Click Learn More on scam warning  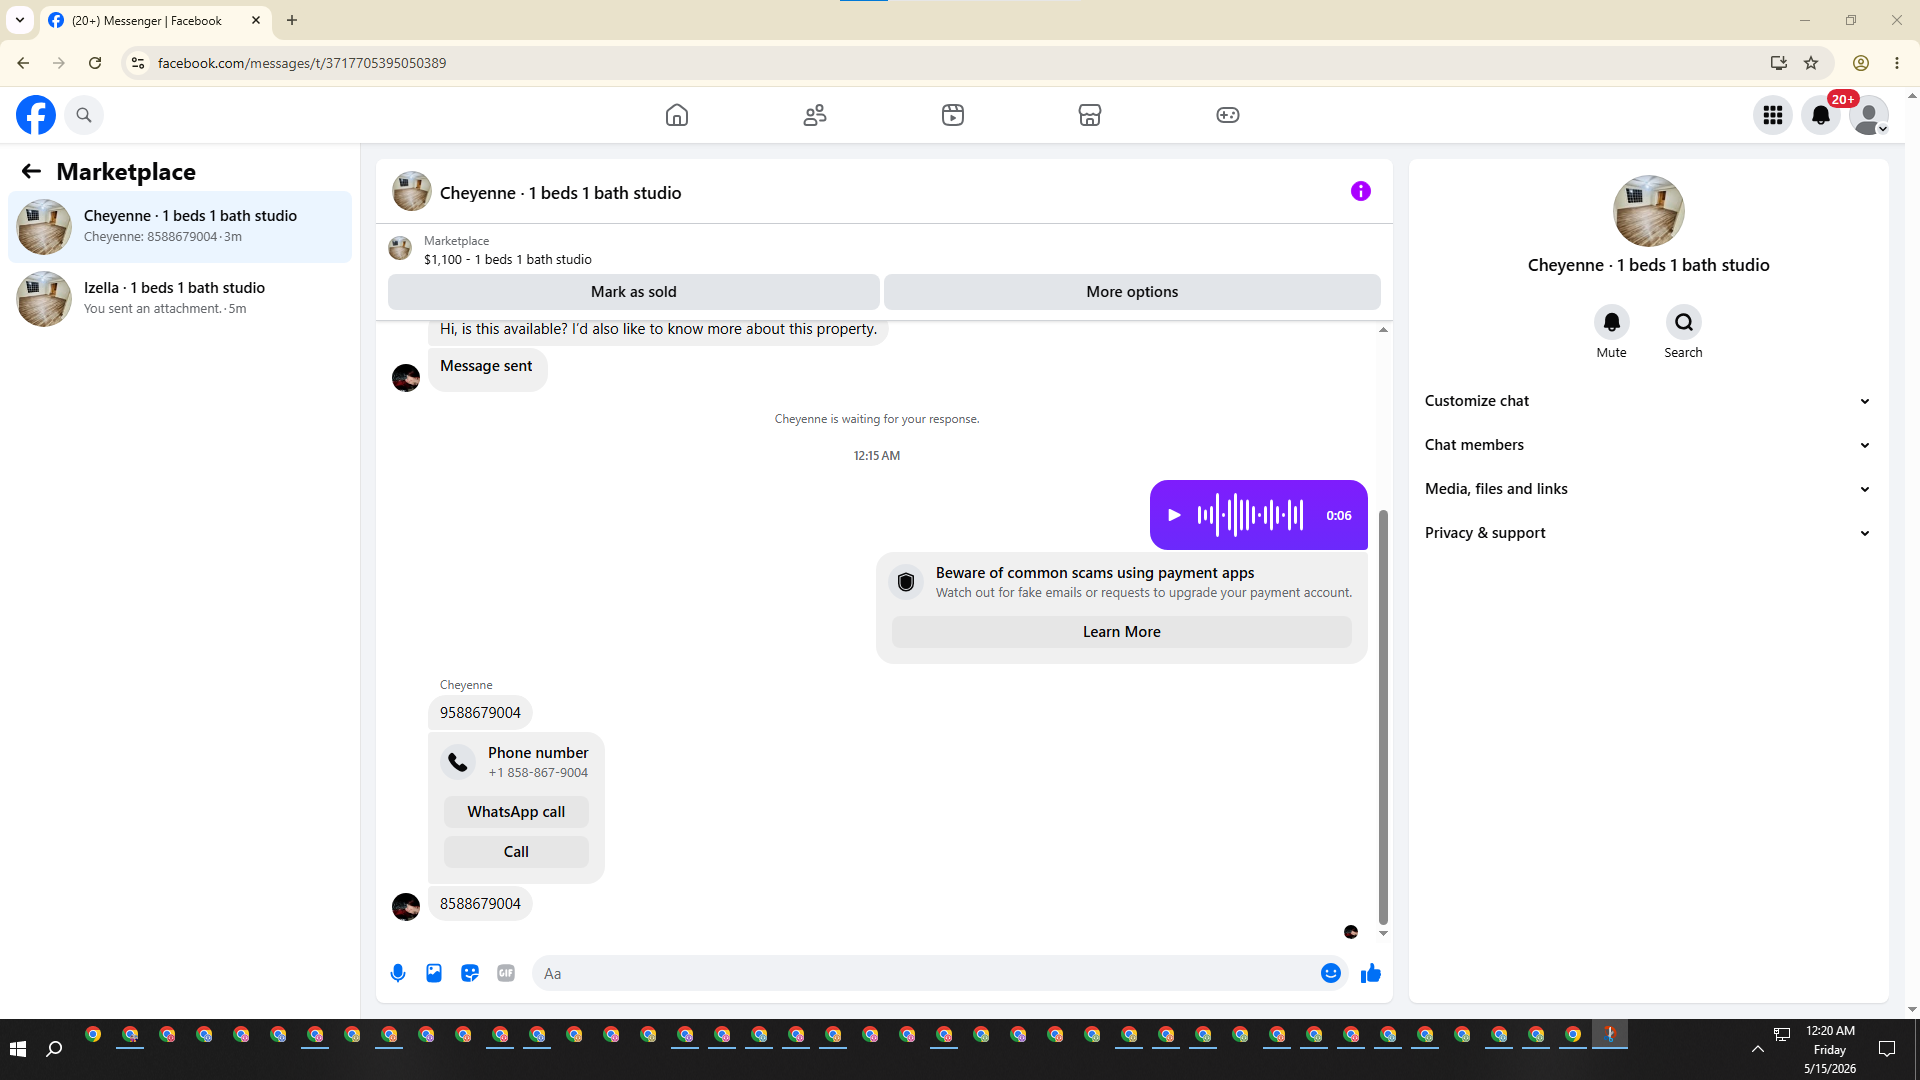coord(1122,632)
